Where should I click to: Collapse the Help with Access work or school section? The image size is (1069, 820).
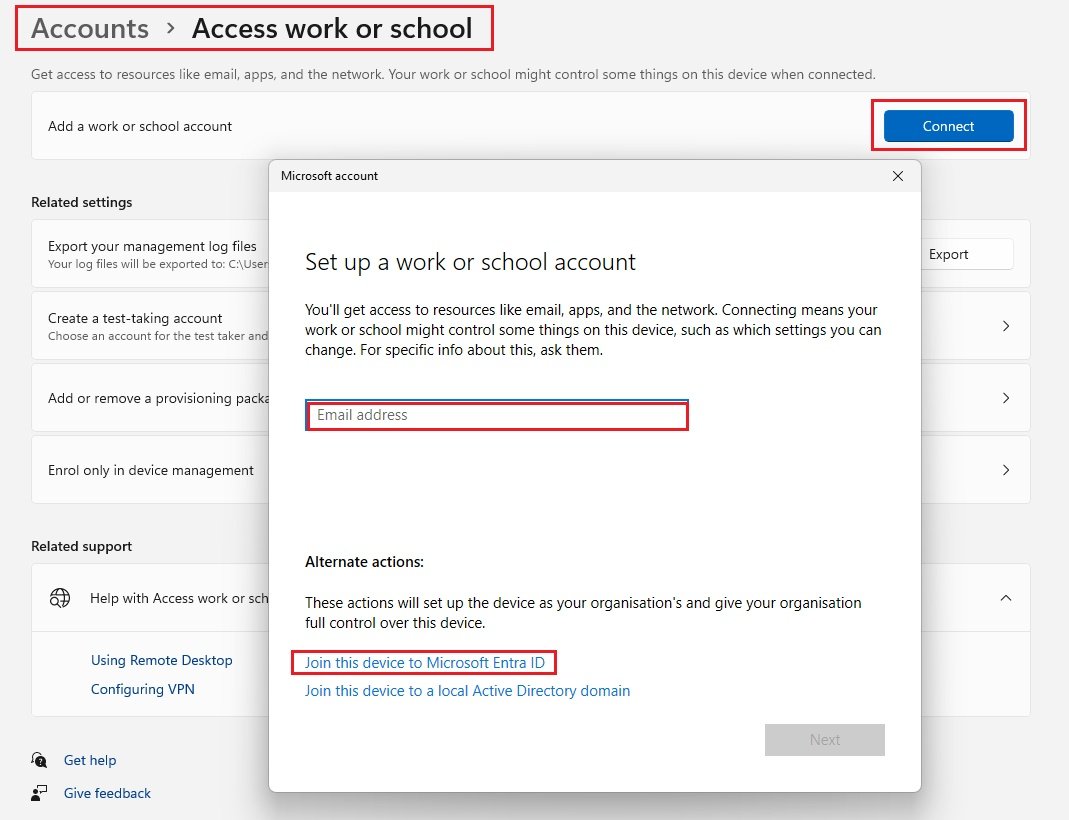coord(1006,598)
